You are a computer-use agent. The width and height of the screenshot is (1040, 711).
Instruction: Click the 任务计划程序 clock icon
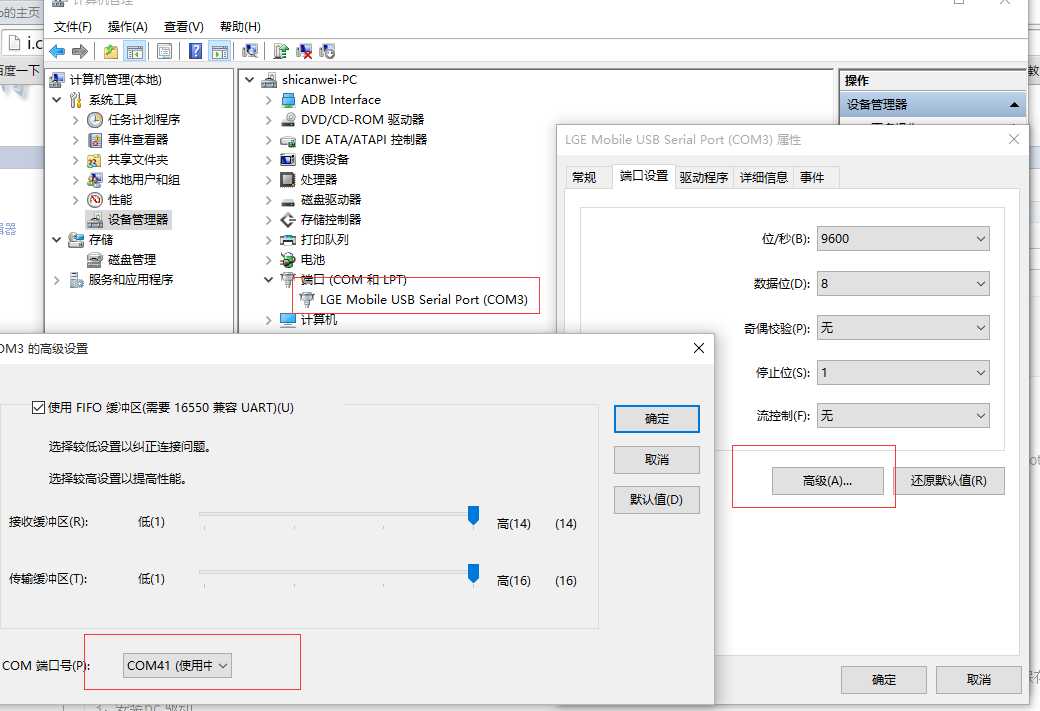tap(95, 119)
